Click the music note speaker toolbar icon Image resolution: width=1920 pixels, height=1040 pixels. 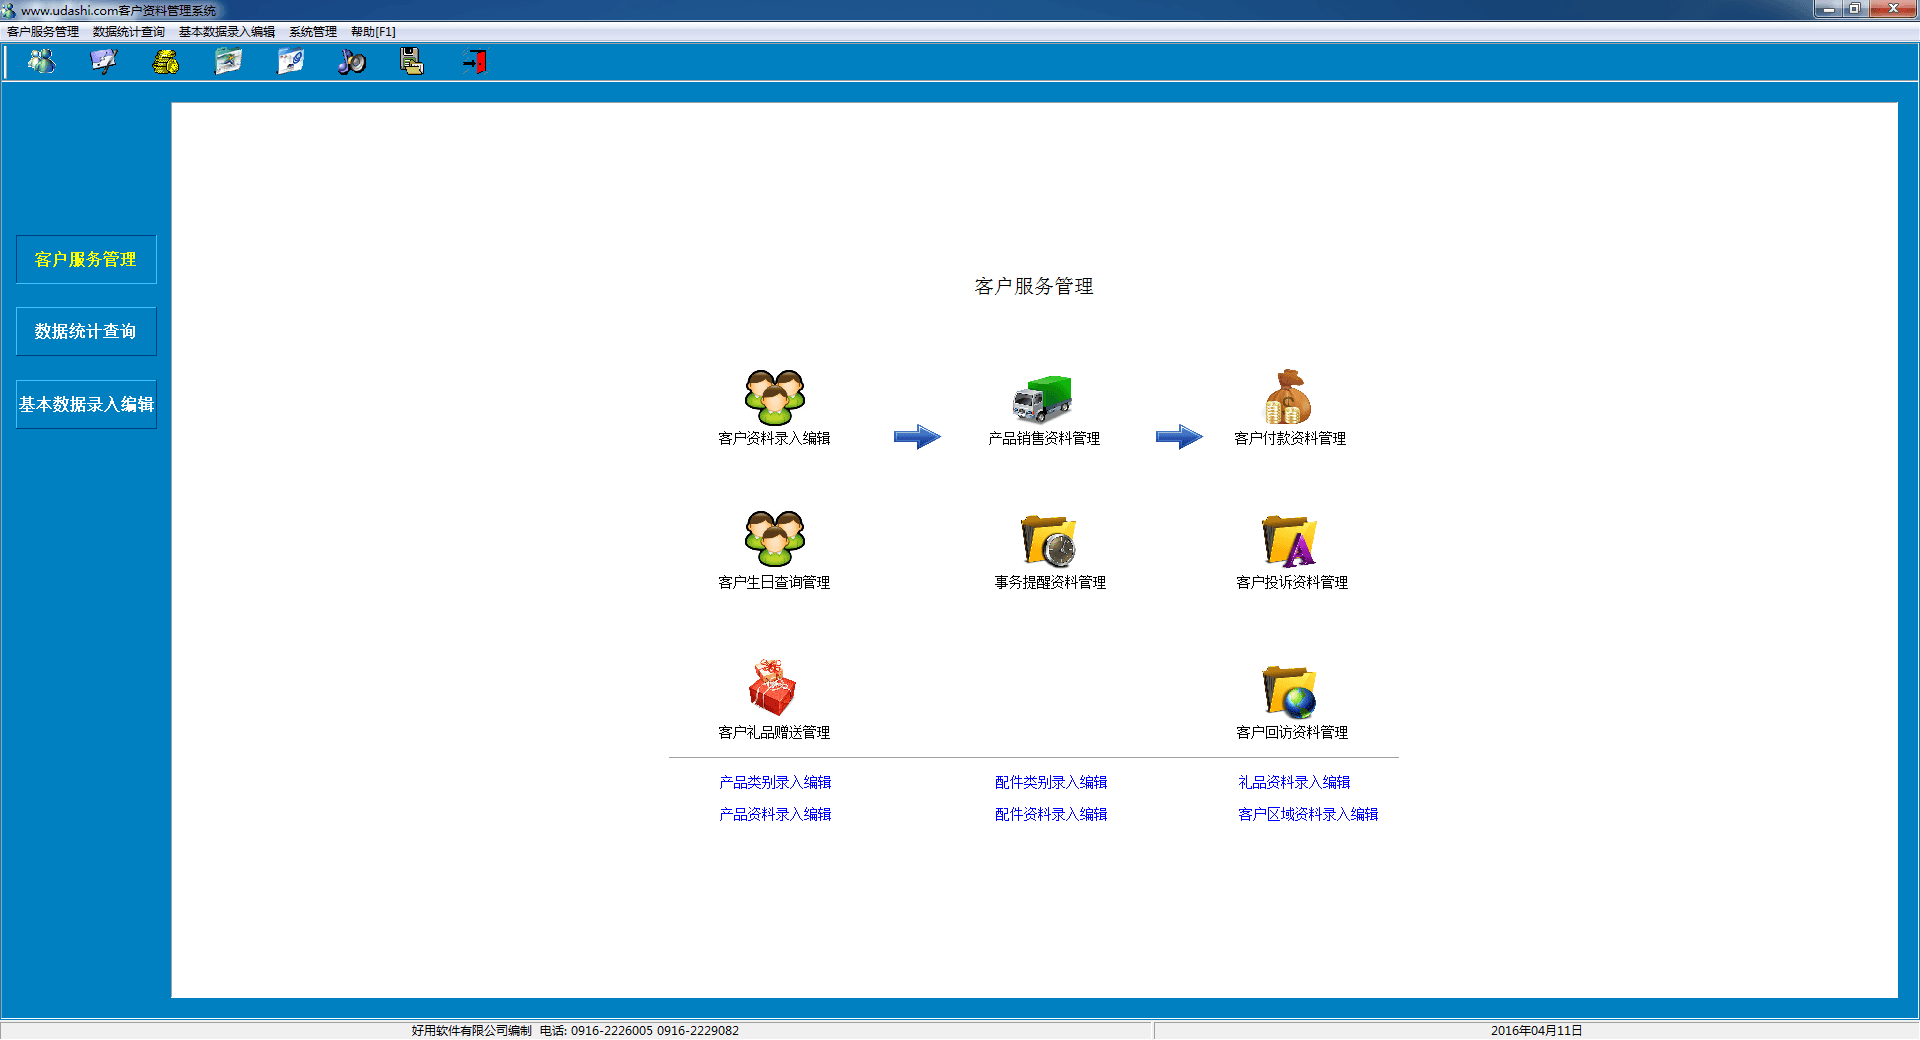tap(351, 62)
